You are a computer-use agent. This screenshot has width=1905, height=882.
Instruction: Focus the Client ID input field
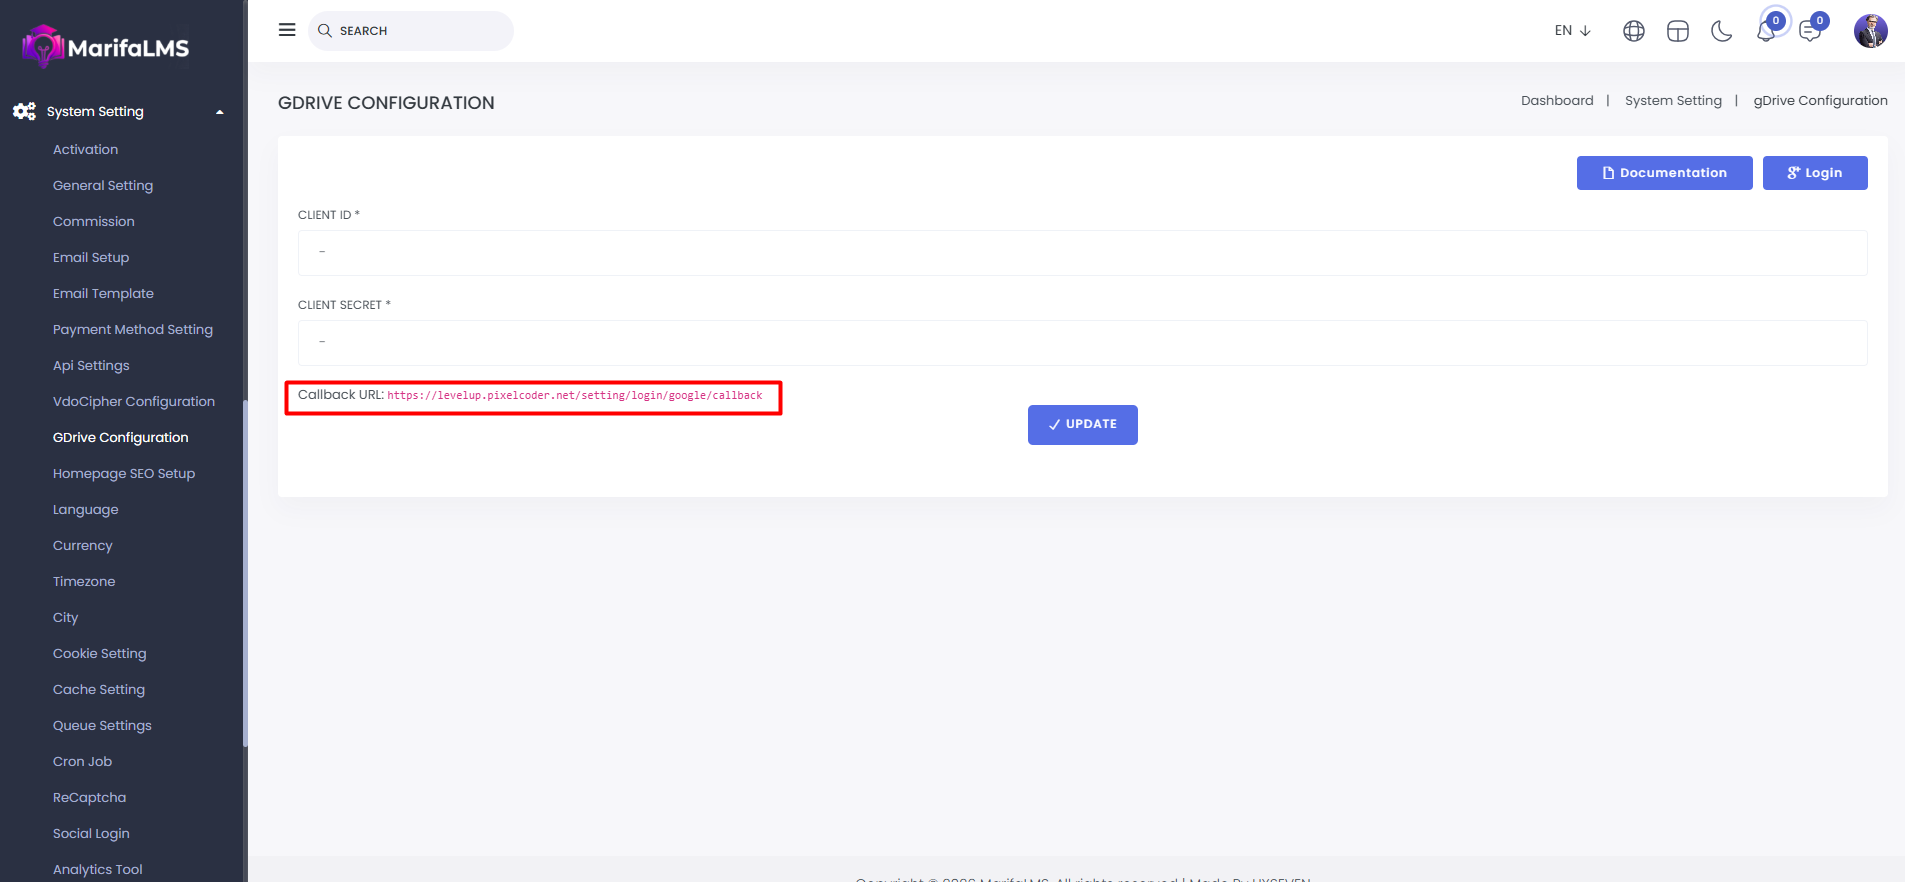[1082, 253]
